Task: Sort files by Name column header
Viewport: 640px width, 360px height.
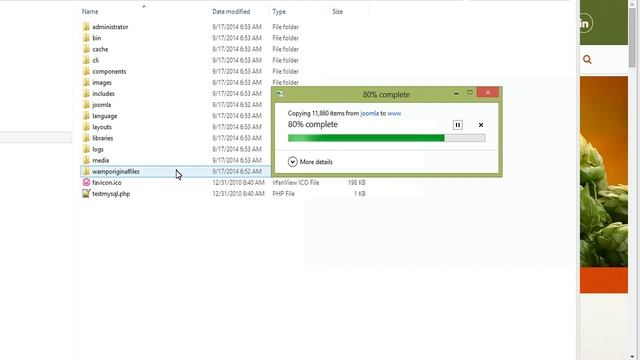Action: pos(90,12)
